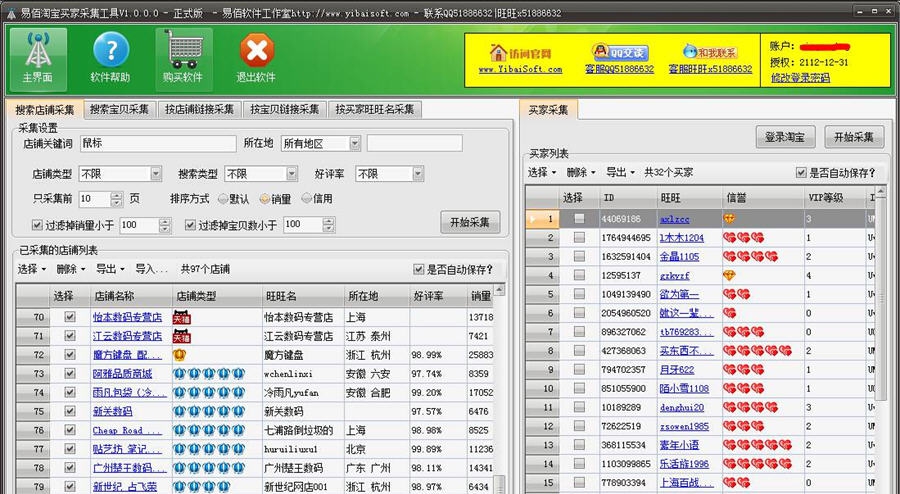Click 销量小于 value stepper arrows
This screenshot has width=900, height=494.
point(165,225)
